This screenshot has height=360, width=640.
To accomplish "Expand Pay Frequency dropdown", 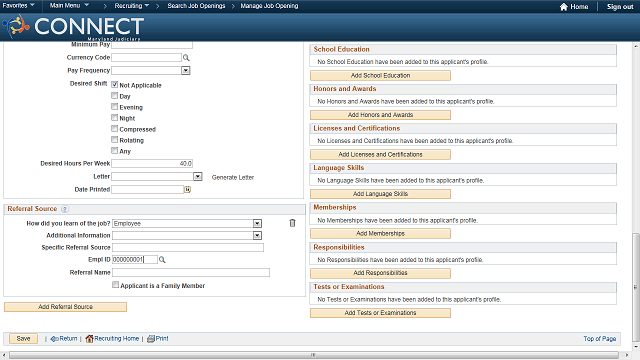I will pos(186,71).
